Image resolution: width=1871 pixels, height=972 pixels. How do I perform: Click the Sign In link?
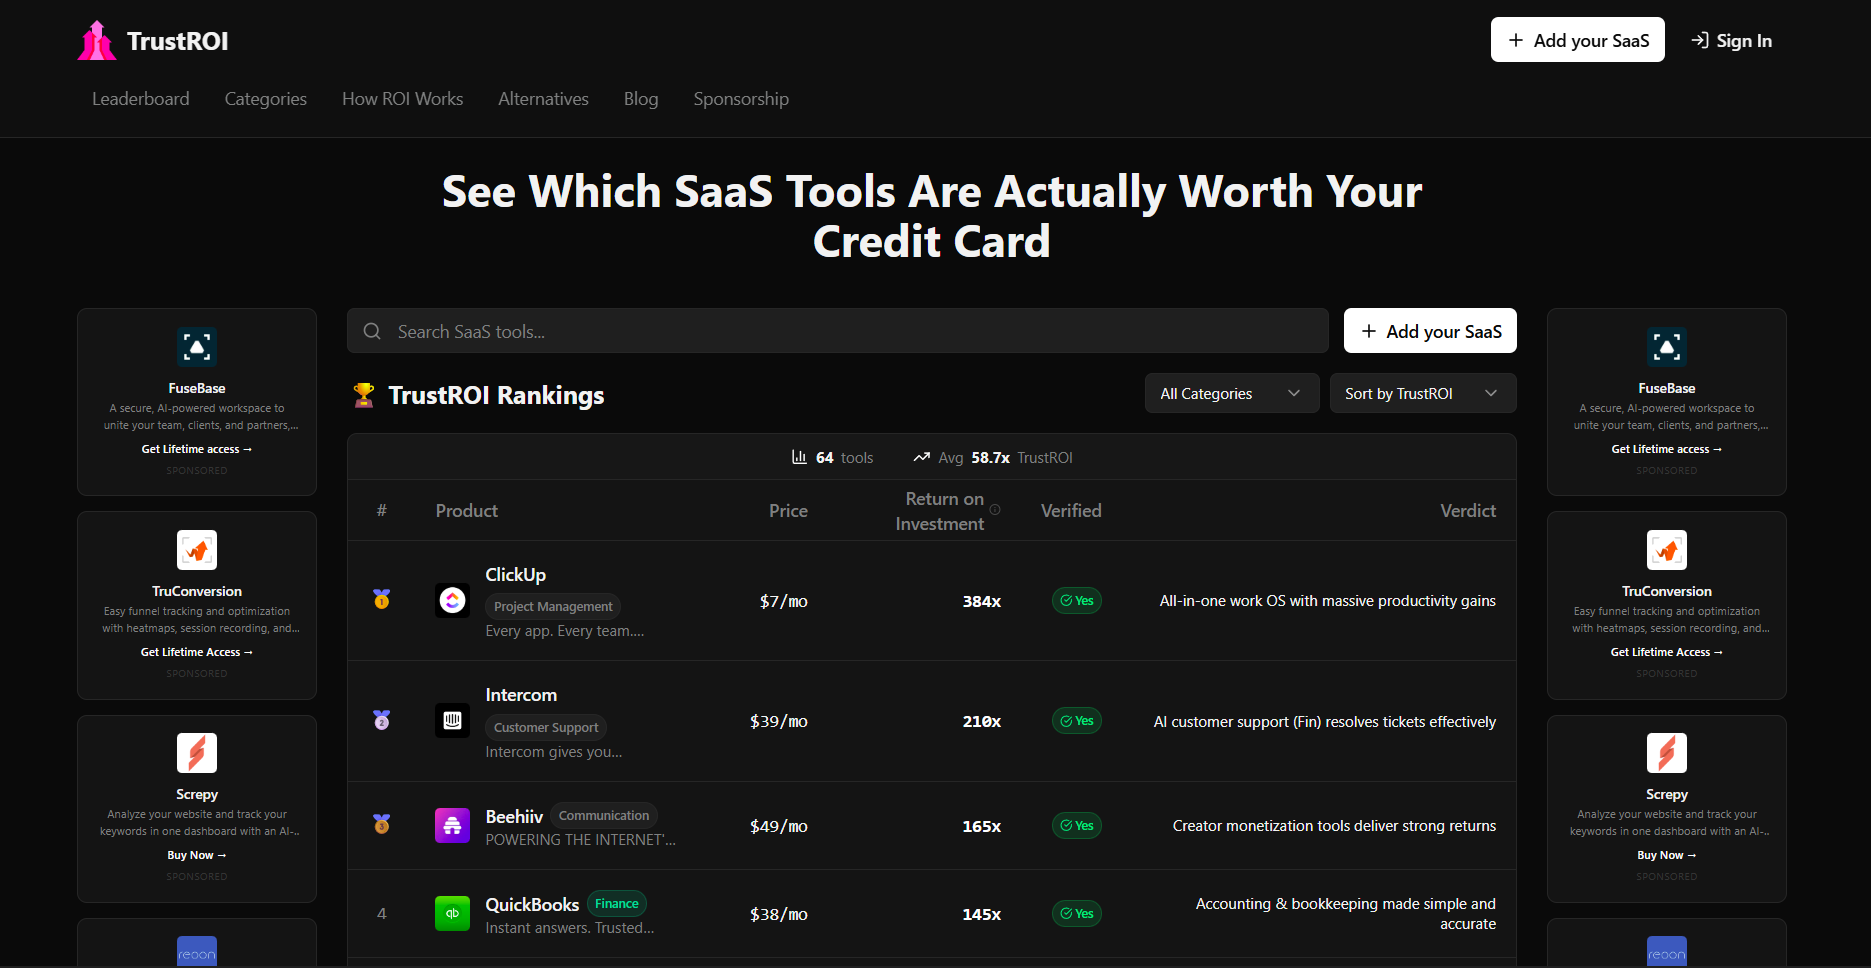click(x=1732, y=41)
